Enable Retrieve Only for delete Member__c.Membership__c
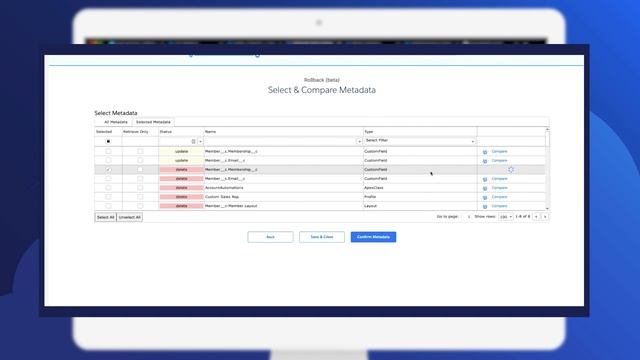The image size is (640, 360). 140,169
